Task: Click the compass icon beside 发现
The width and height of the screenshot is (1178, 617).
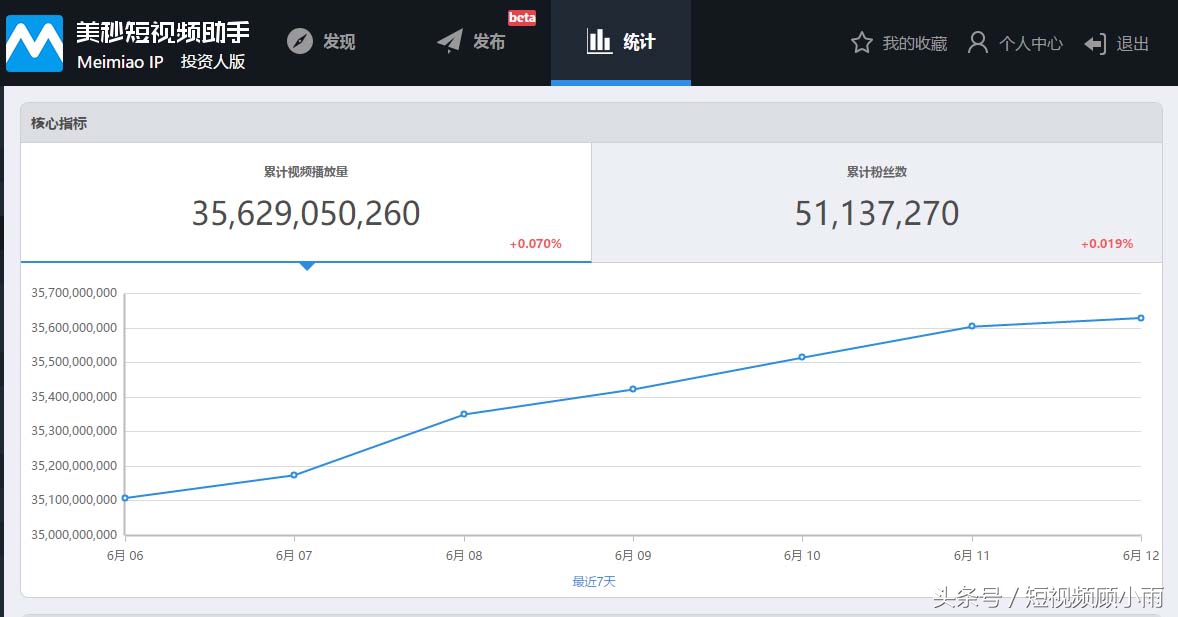Action: pos(300,42)
